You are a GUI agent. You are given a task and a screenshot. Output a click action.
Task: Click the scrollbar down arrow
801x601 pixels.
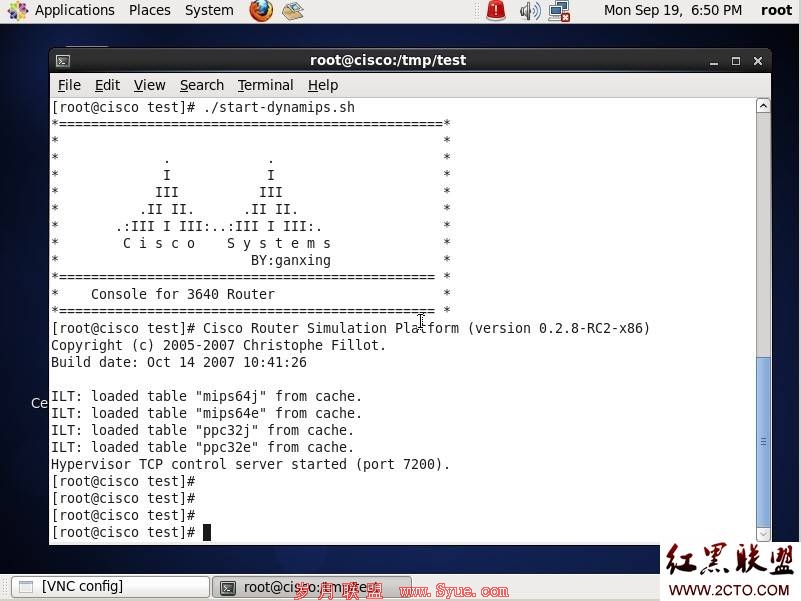pyautogui.click(x=763, y=534)
